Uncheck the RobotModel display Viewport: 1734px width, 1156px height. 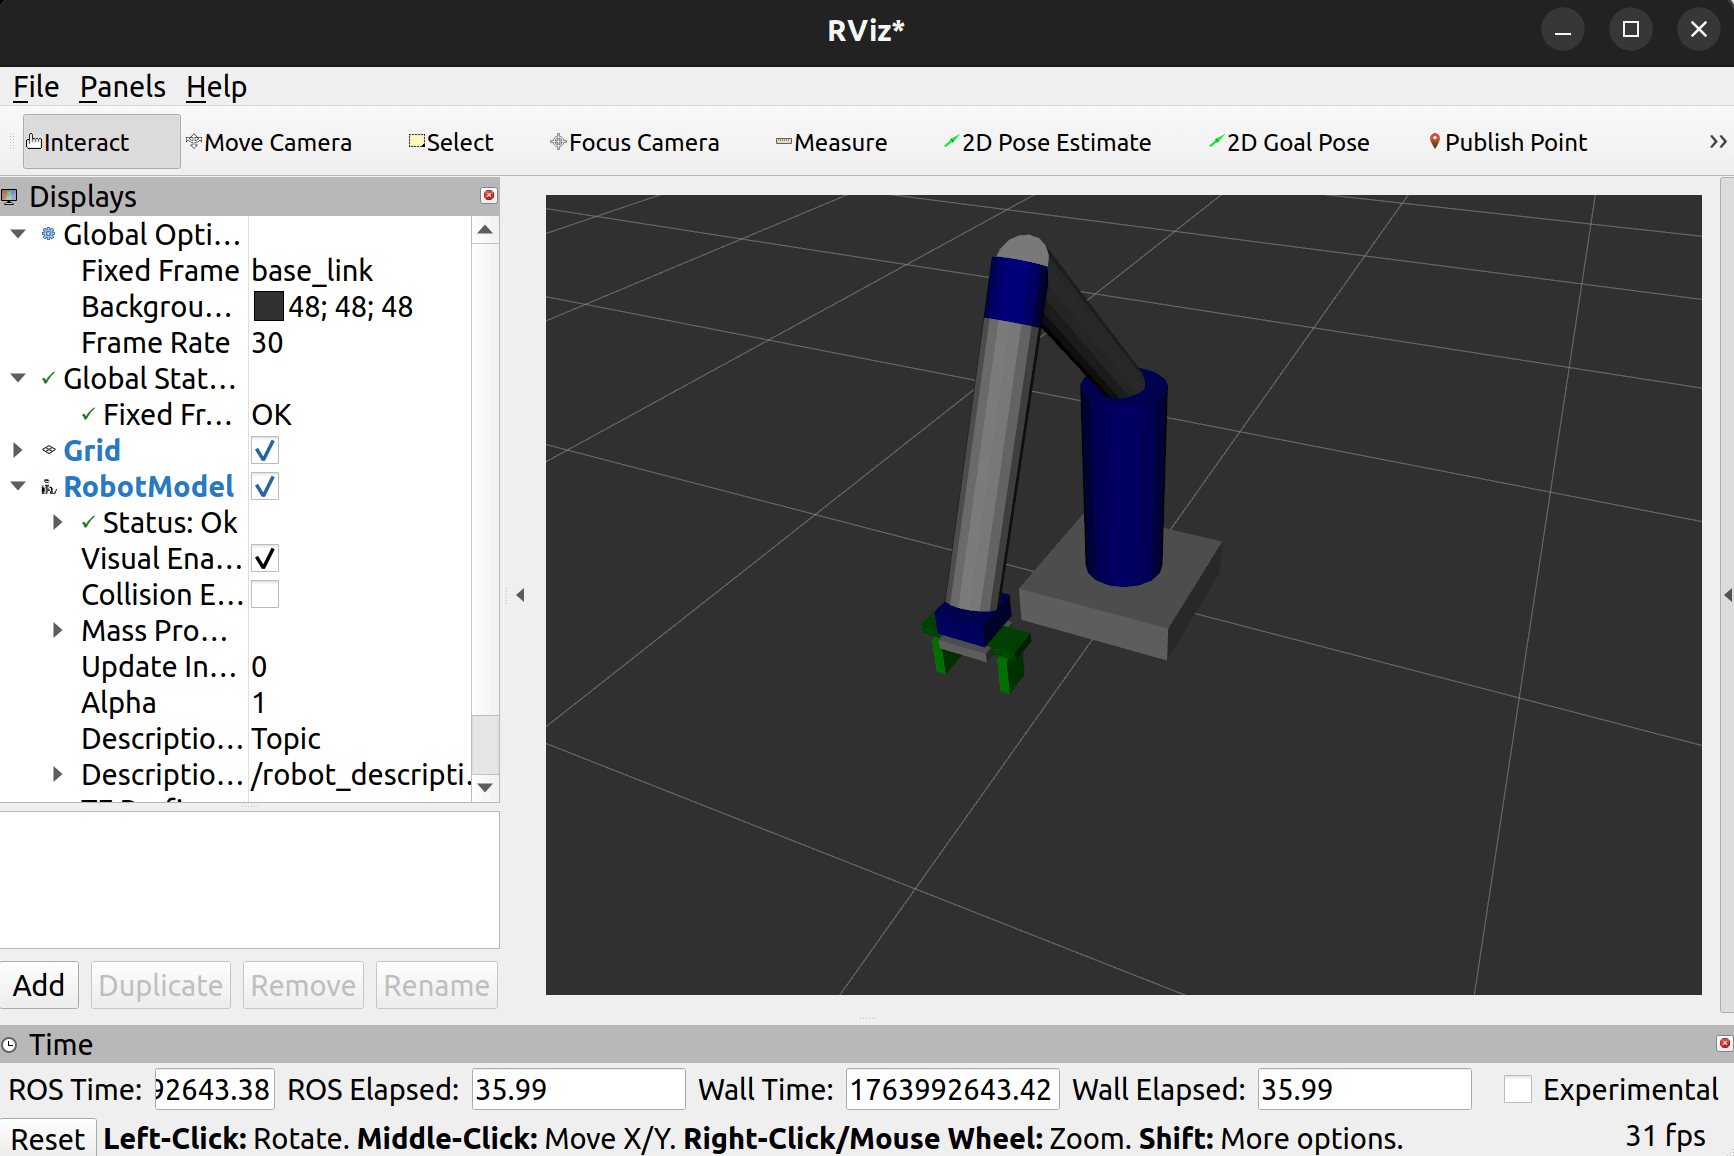click(265, 487)
